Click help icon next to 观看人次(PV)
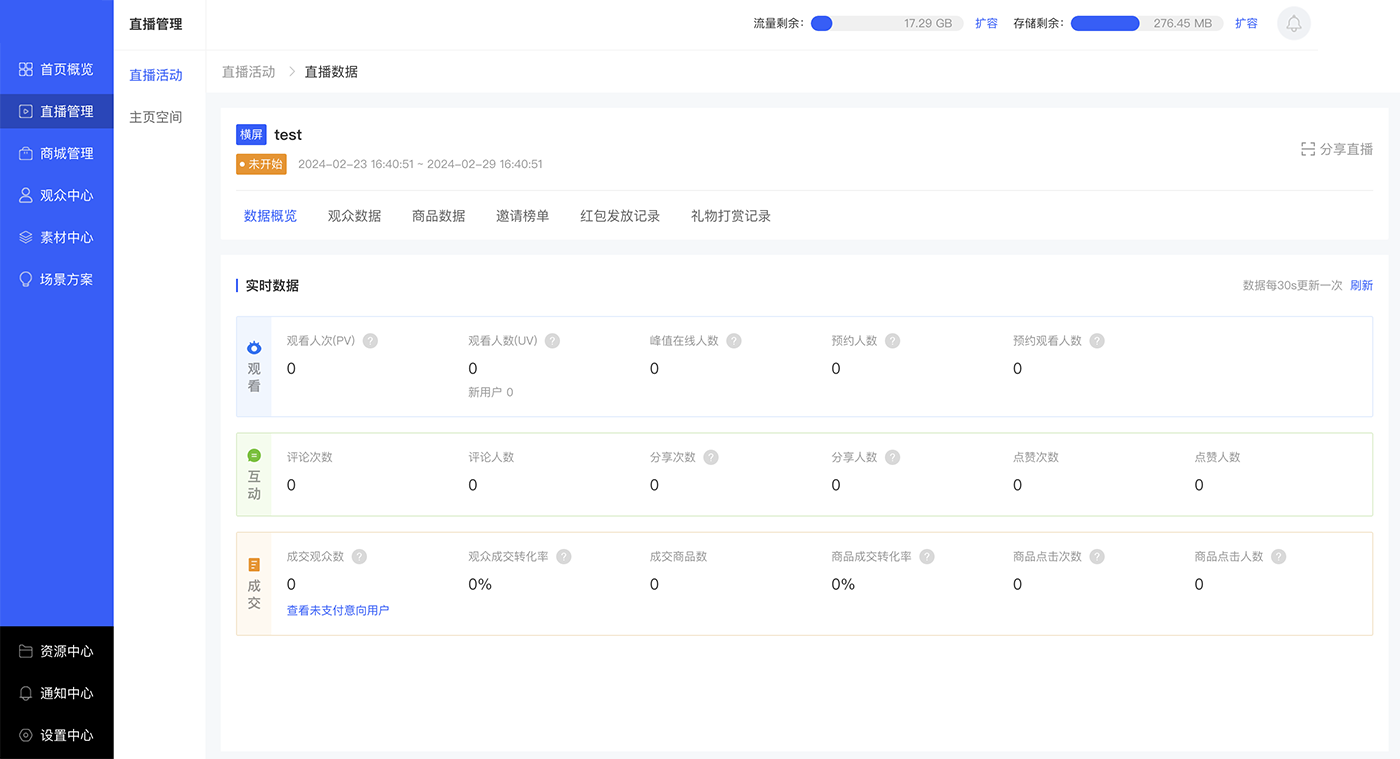Image resolution: width=1400 pixels, height=759 pixels. [x=370, y=341]
